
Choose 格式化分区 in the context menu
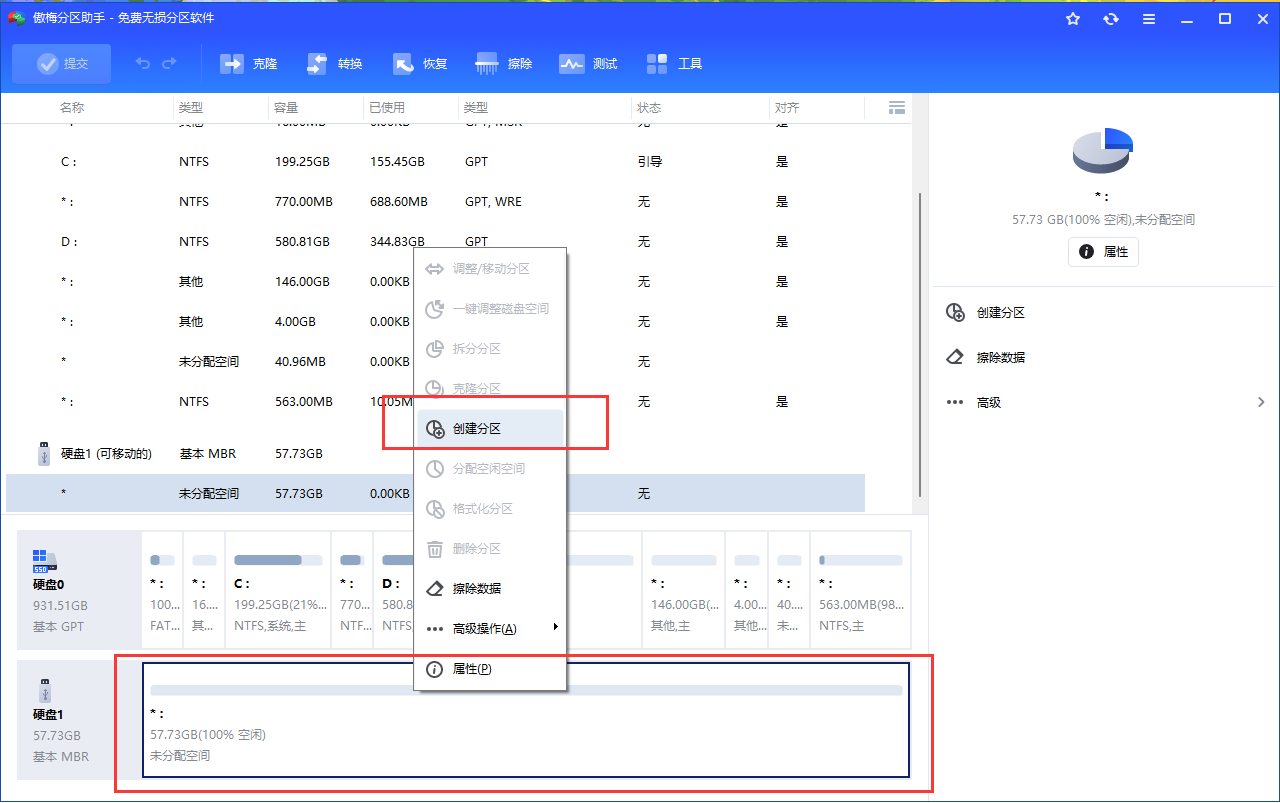point(490,509)
